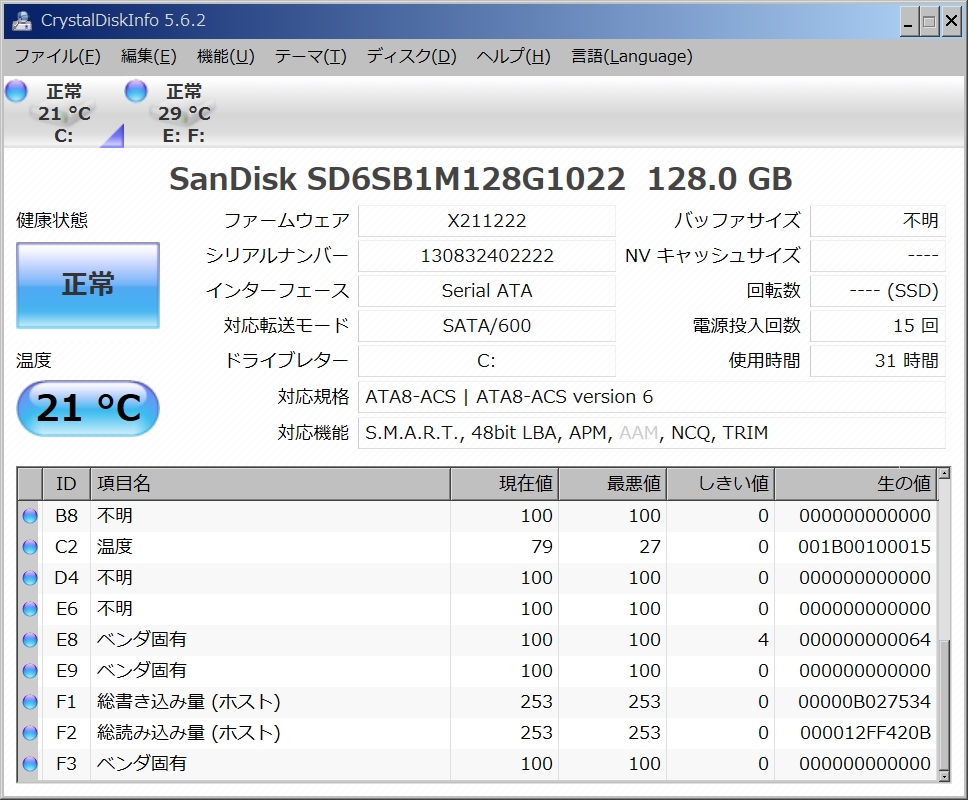Open the 編集(E) menu

pos(149,56)
